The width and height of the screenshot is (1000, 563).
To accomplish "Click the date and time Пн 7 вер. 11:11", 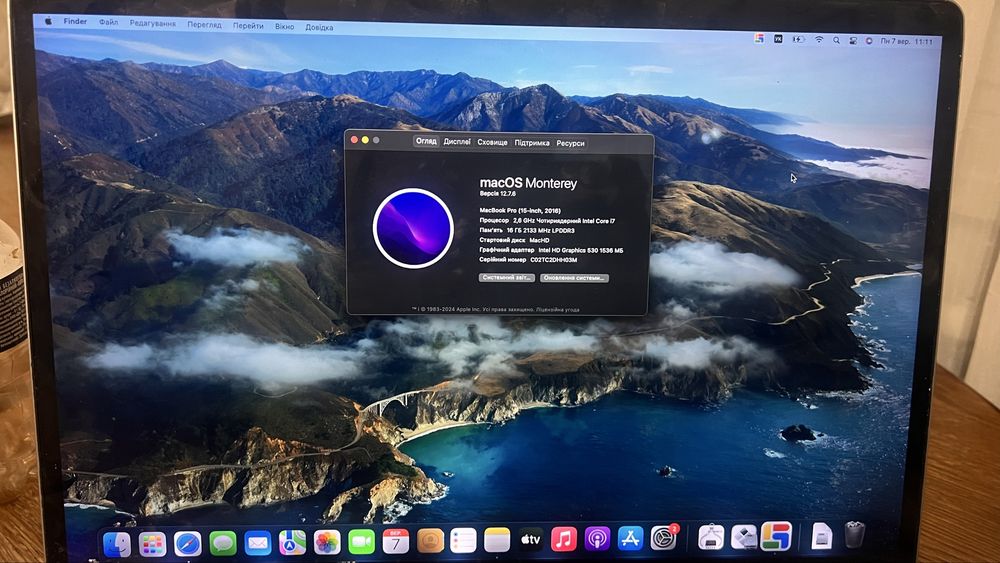I will [x=906, y=41].
